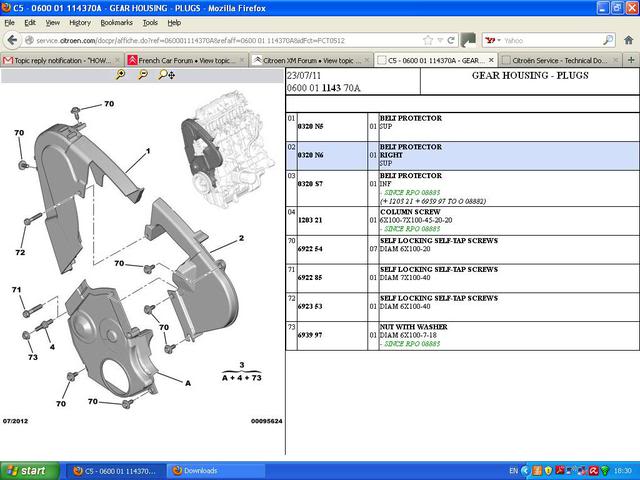Select part number 1203 21
Screen dimensions: 640x480
(x=310, y=220)
